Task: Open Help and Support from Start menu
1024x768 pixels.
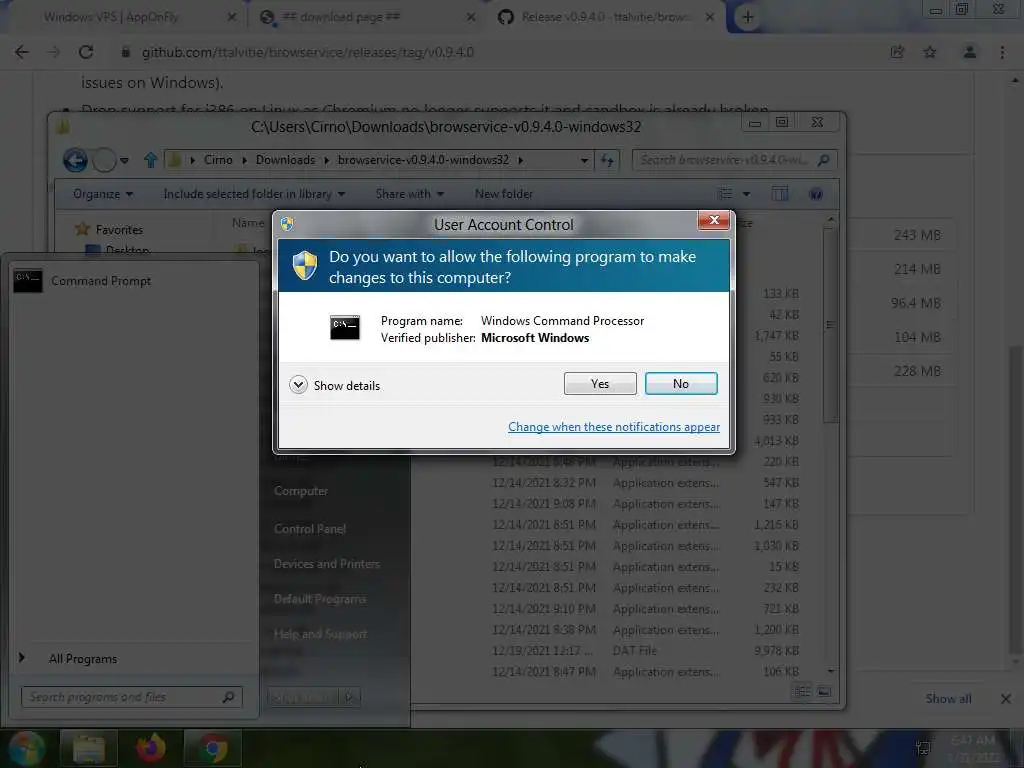Action: (x=320, y=633)
